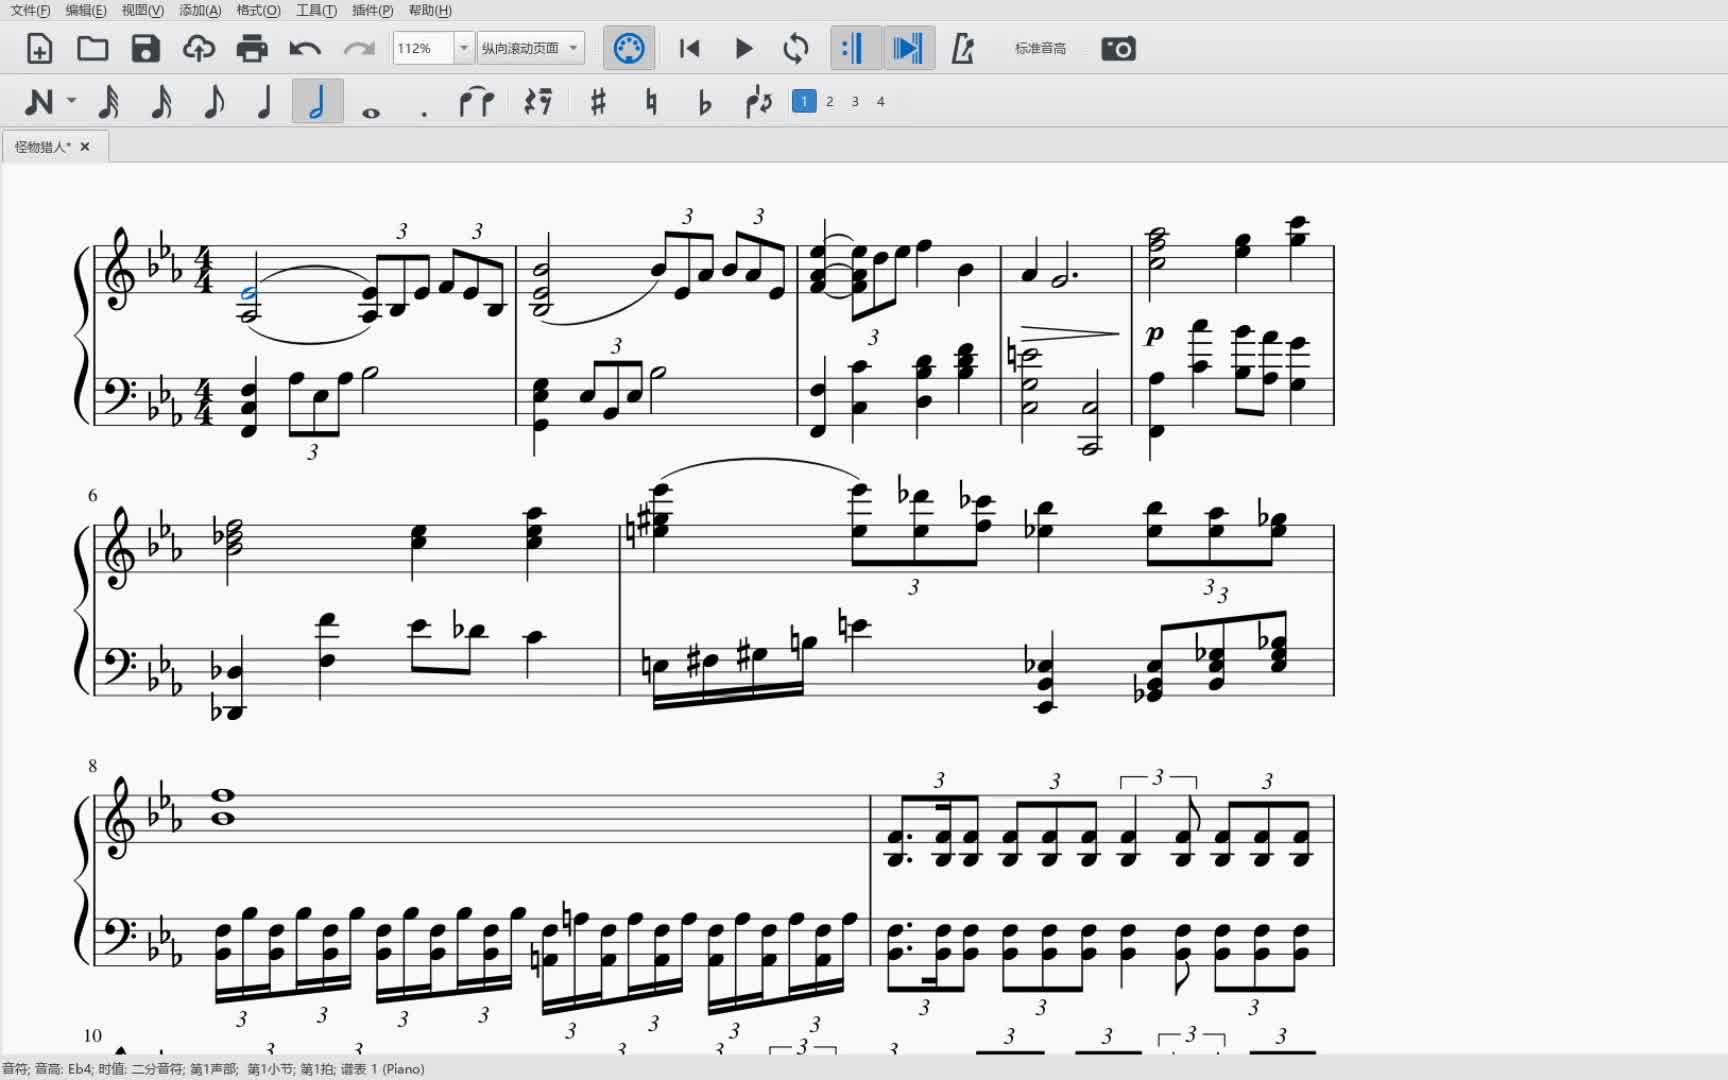This screenshot has width=1728, height=1080.
Task: Toggle note input mode
Action: [x=39, y=101]
